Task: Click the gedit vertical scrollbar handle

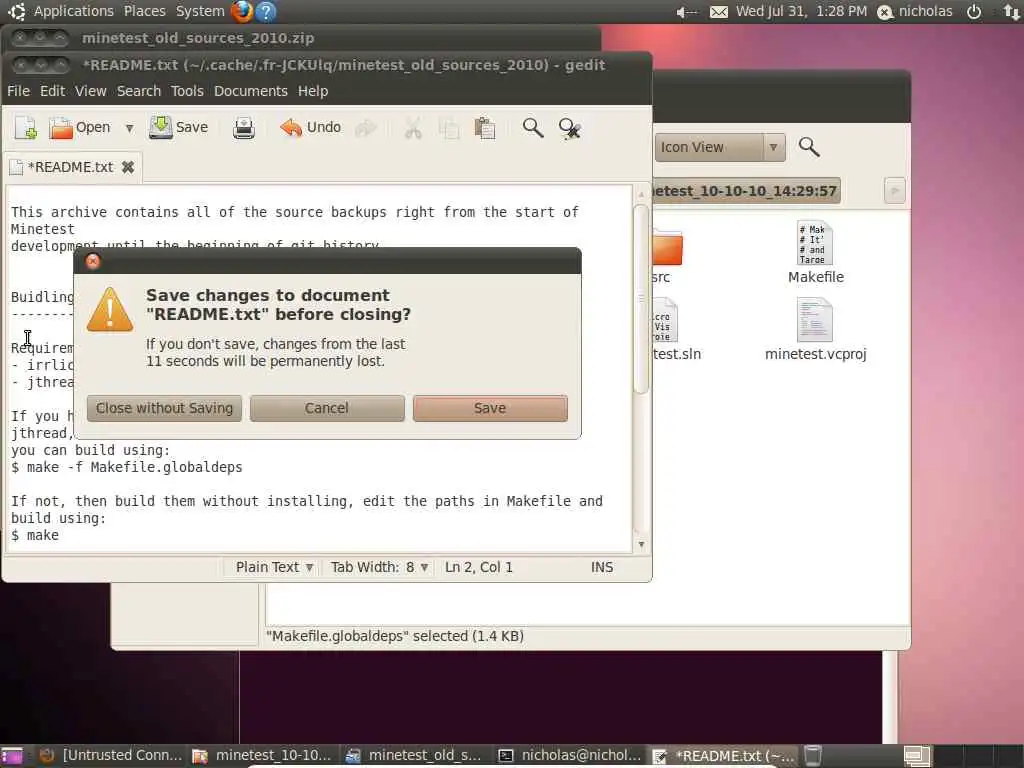Action: click(x=641, y=299)
